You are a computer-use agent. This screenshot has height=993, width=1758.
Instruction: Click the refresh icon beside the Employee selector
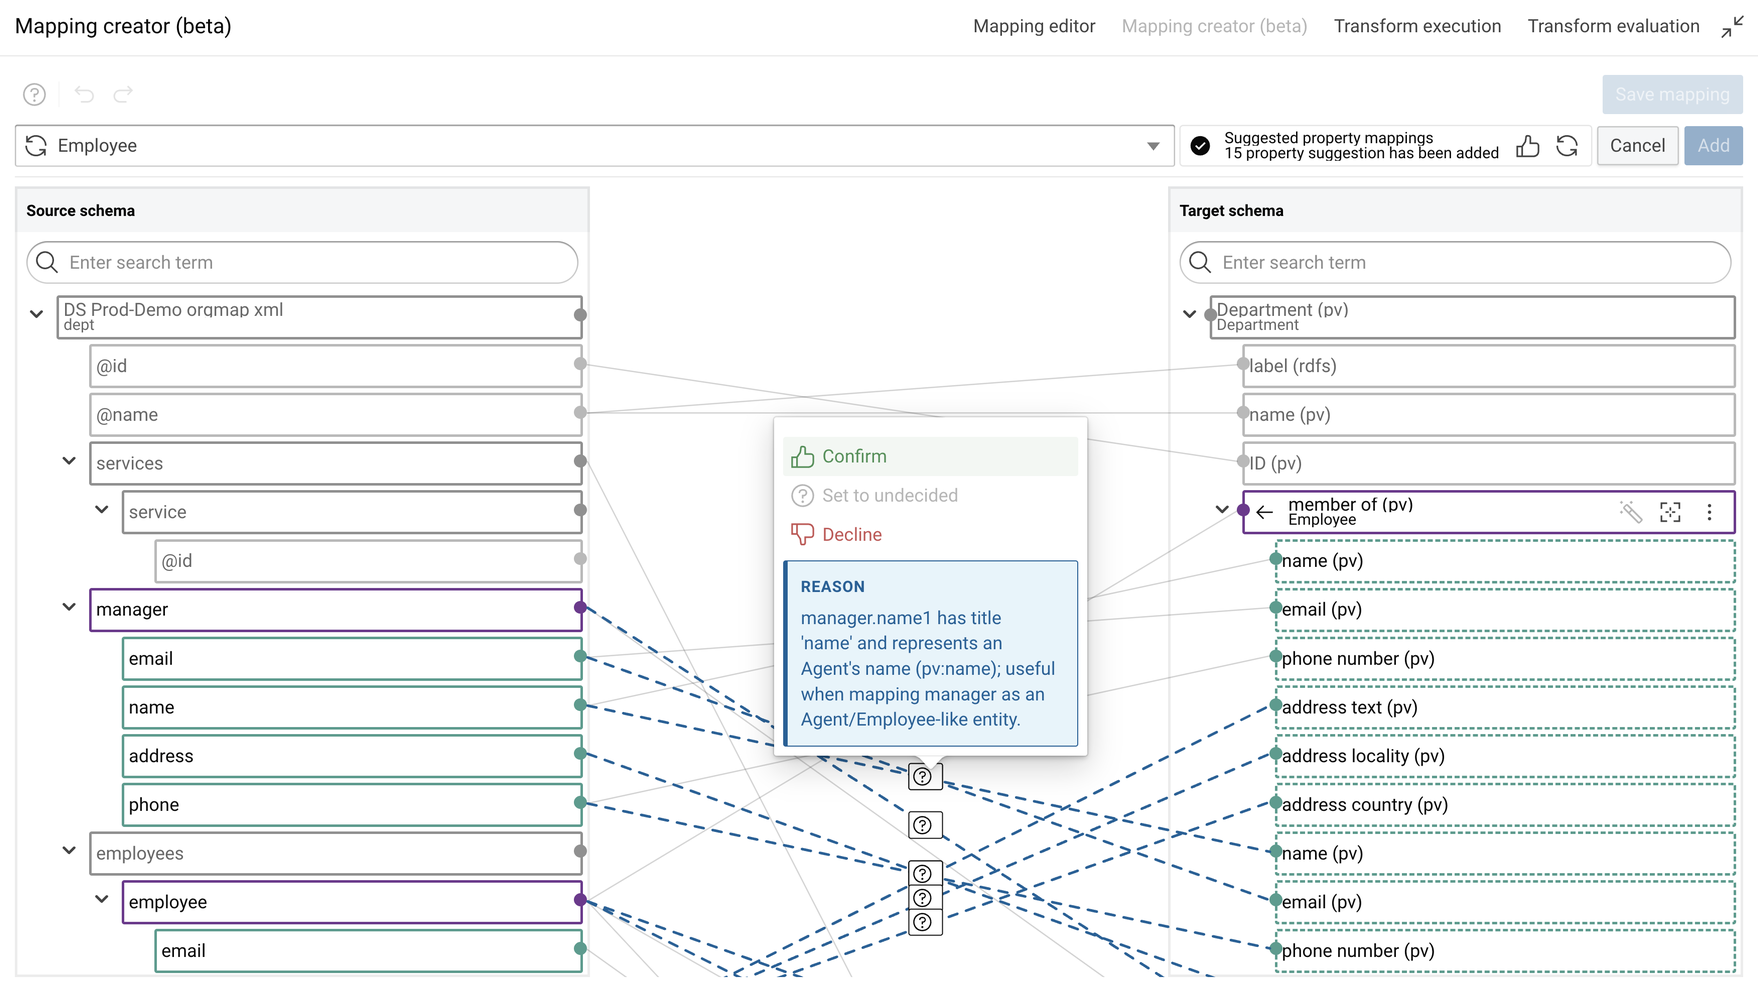tap(36, 145)
